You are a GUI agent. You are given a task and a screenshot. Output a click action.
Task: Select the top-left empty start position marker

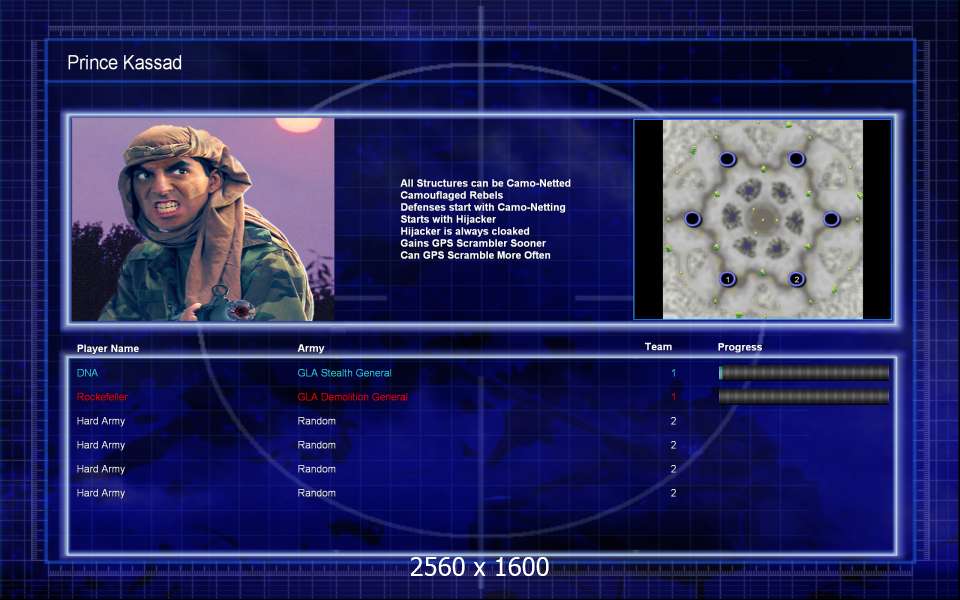pyautogui.click(x=727, y=159)
